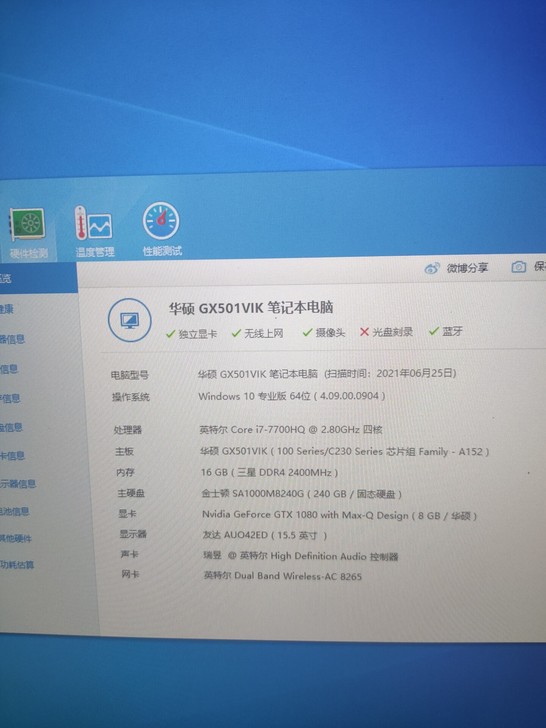Click the 主硬盘 row label

click(x=131, y=493)
